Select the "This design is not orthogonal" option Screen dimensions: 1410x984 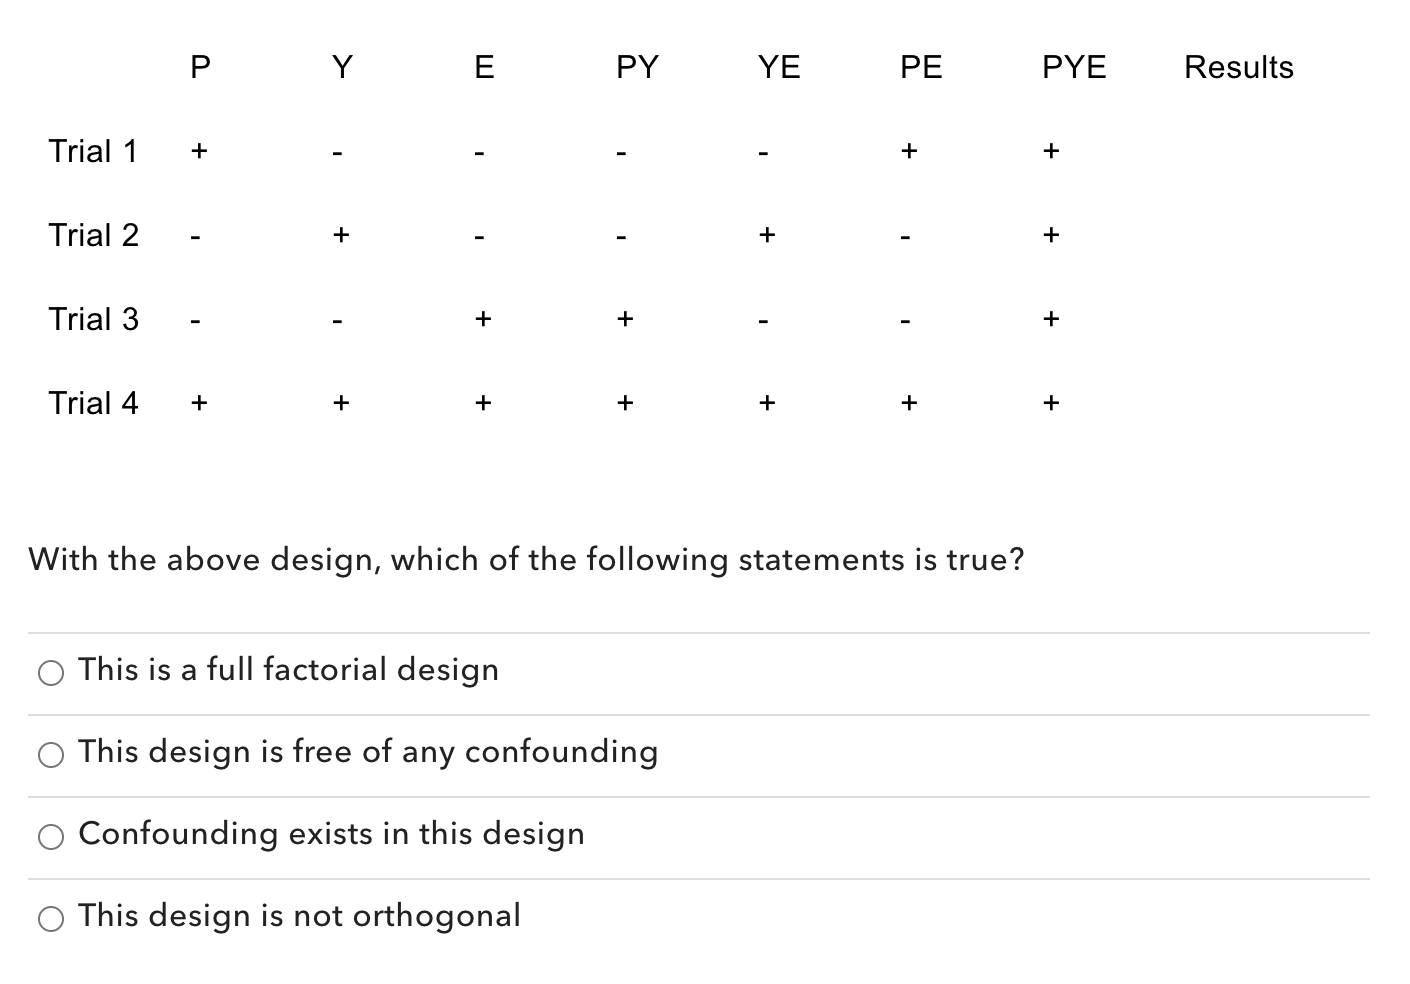tap(51, 918)
